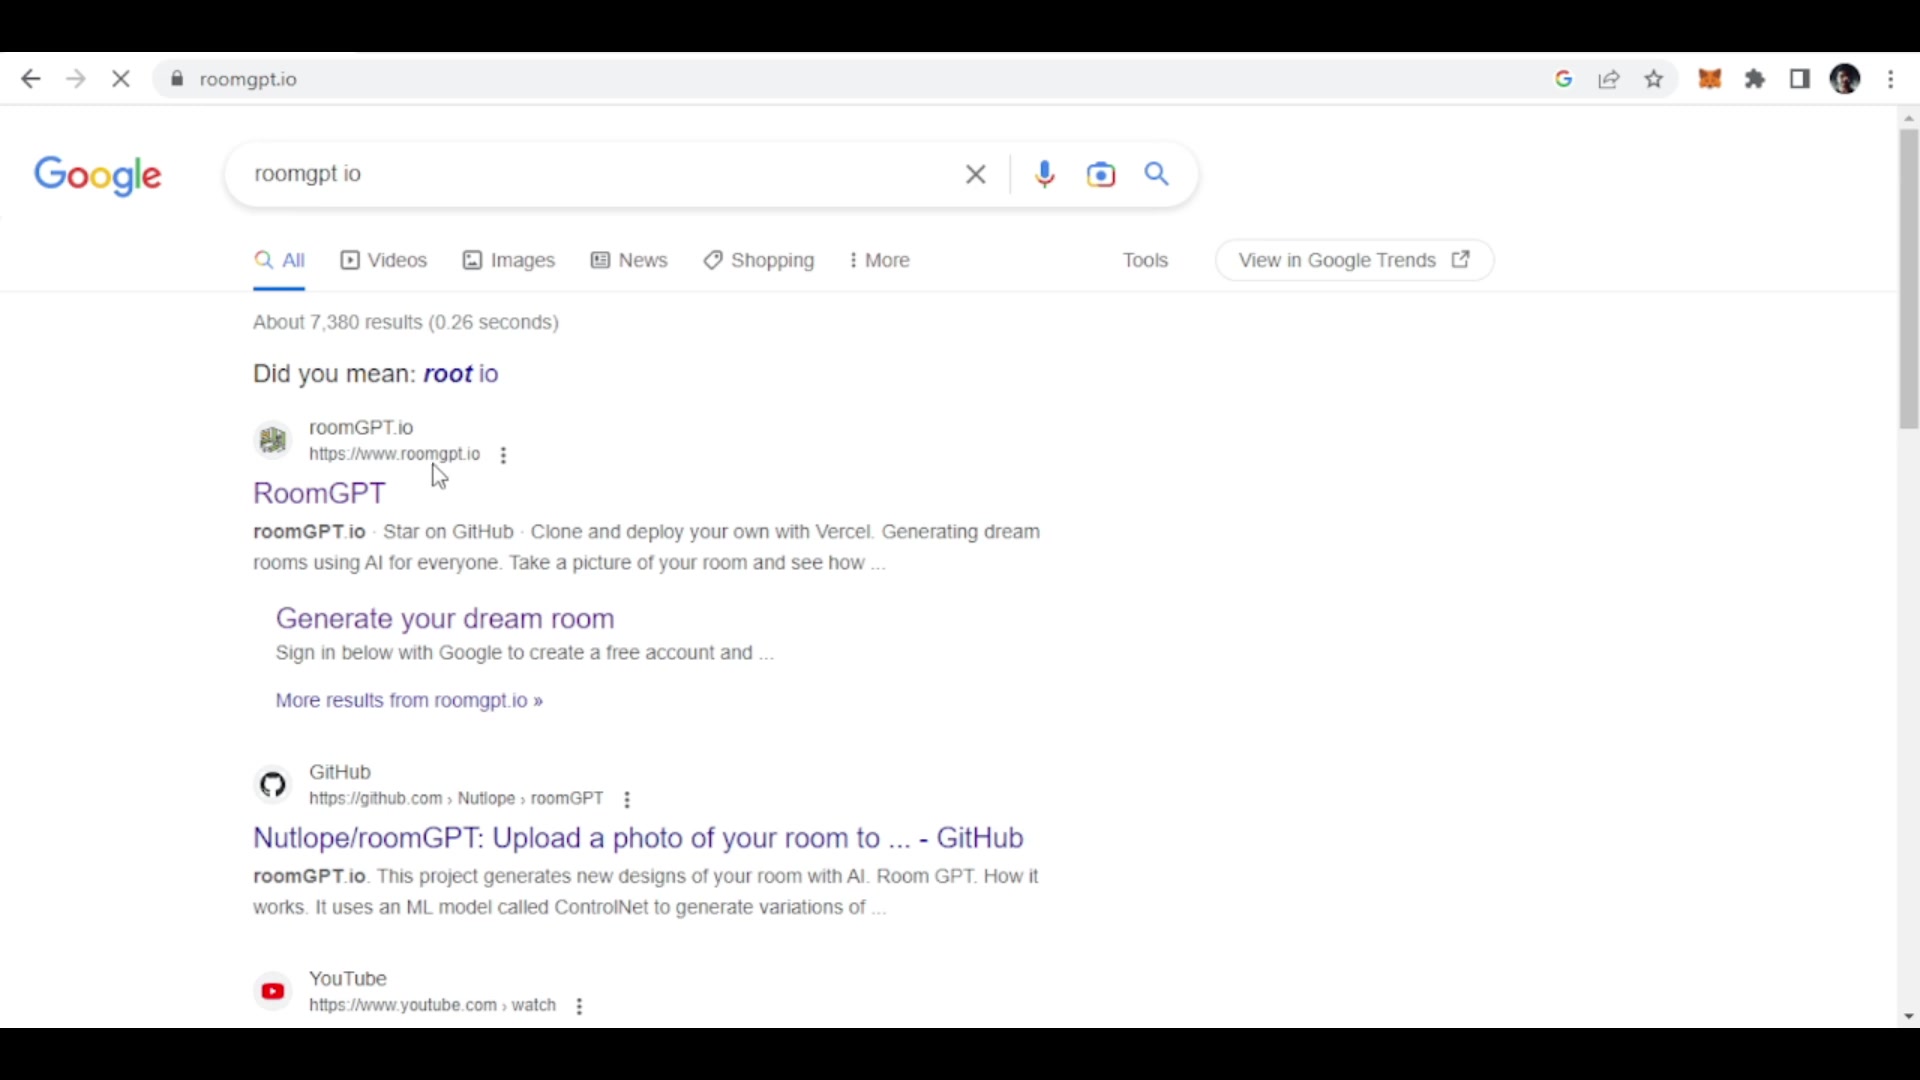Viewport: 1920px width, 1080px height.
Task: Click the browser forward arrow
Action: point(76,79)
